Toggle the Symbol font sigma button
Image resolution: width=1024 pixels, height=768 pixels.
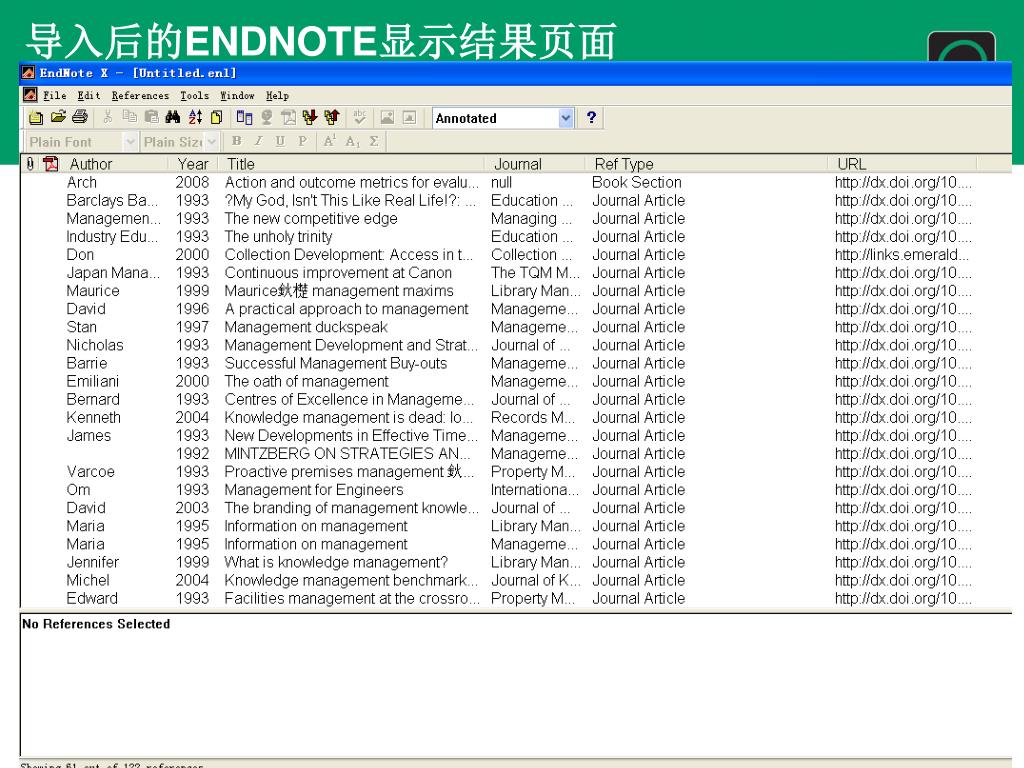374,141
